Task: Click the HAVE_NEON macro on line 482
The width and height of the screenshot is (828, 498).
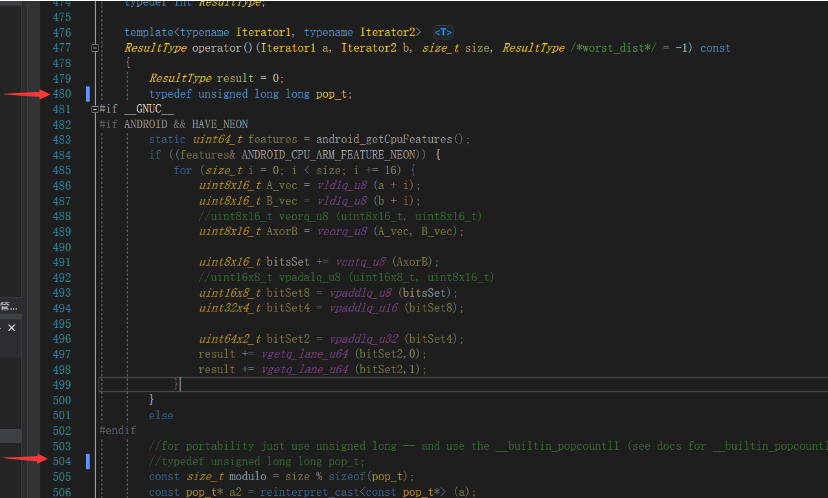Action: (220, 125)
